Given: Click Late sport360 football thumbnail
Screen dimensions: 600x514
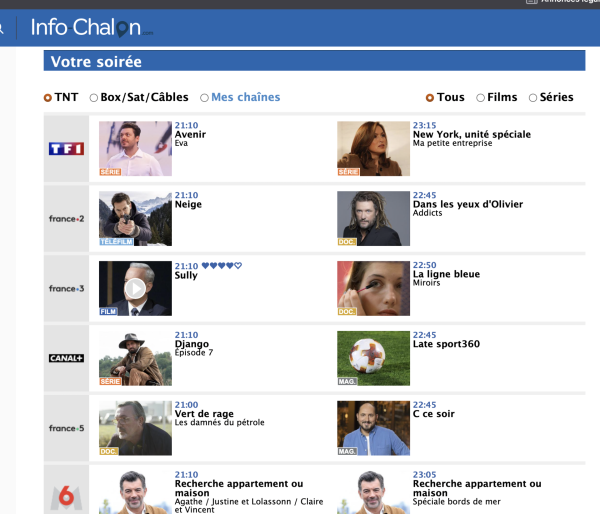Looking at the screenshot, I should 373,358.
